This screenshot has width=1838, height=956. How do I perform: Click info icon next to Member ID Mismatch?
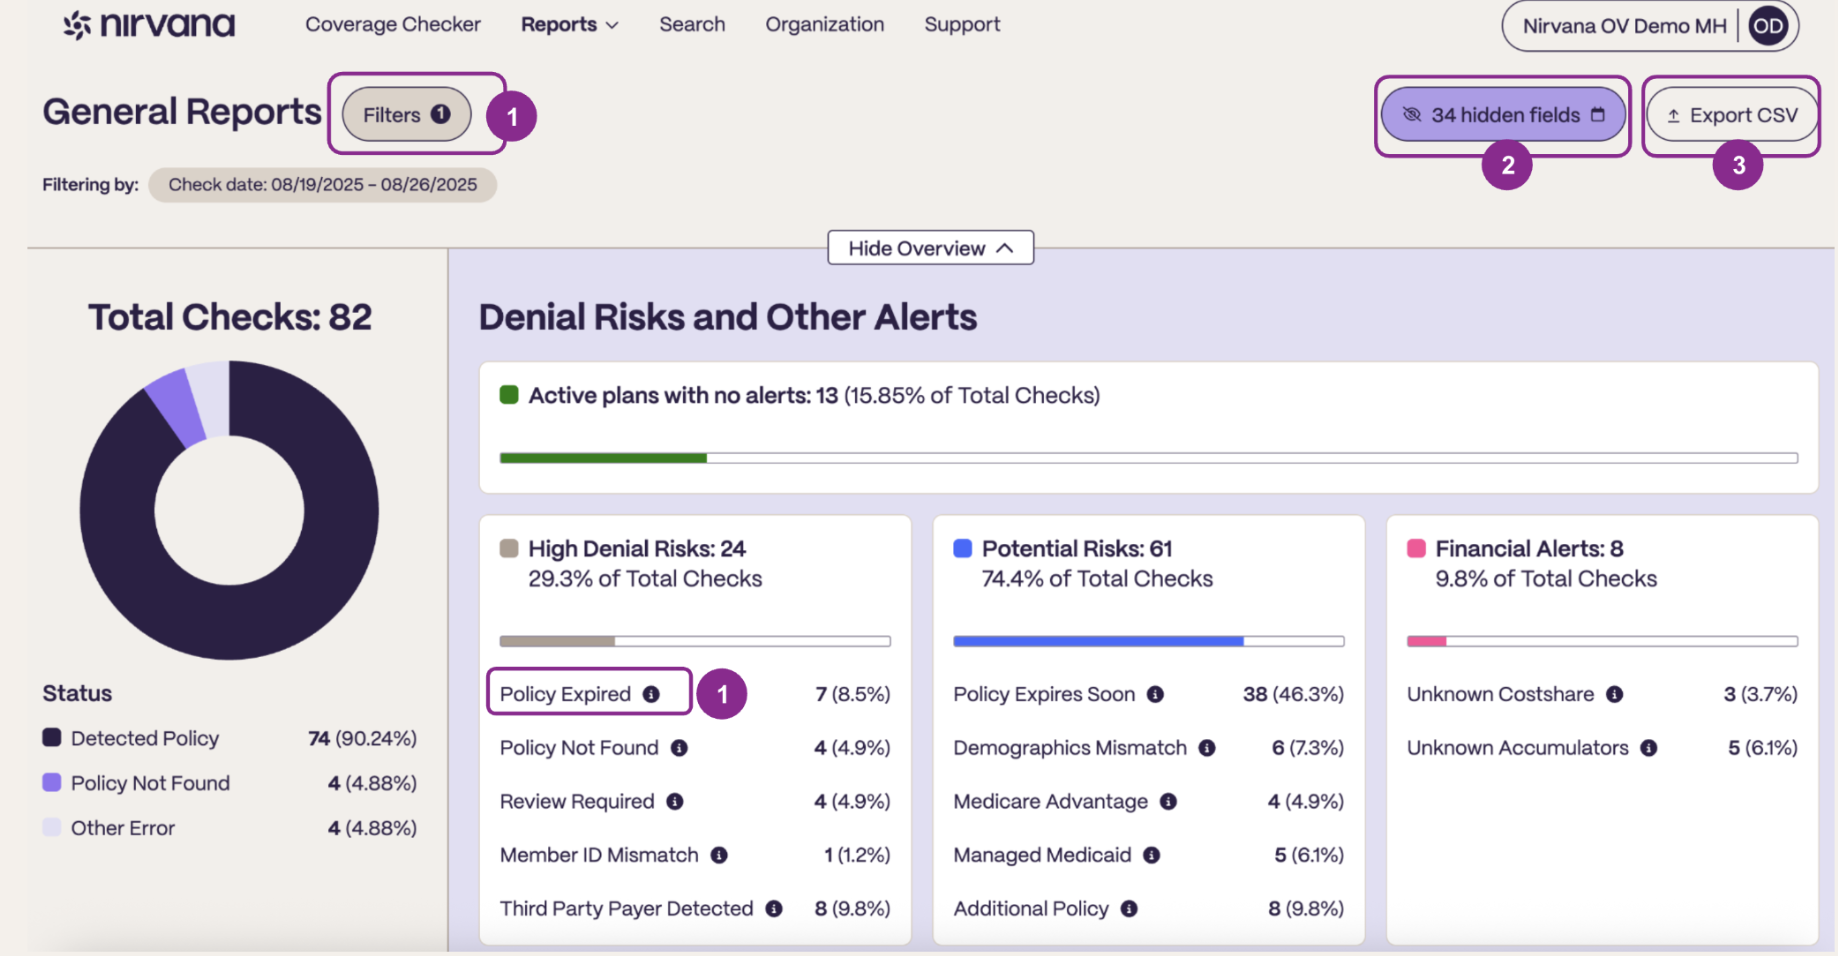[x=719, y=855]
